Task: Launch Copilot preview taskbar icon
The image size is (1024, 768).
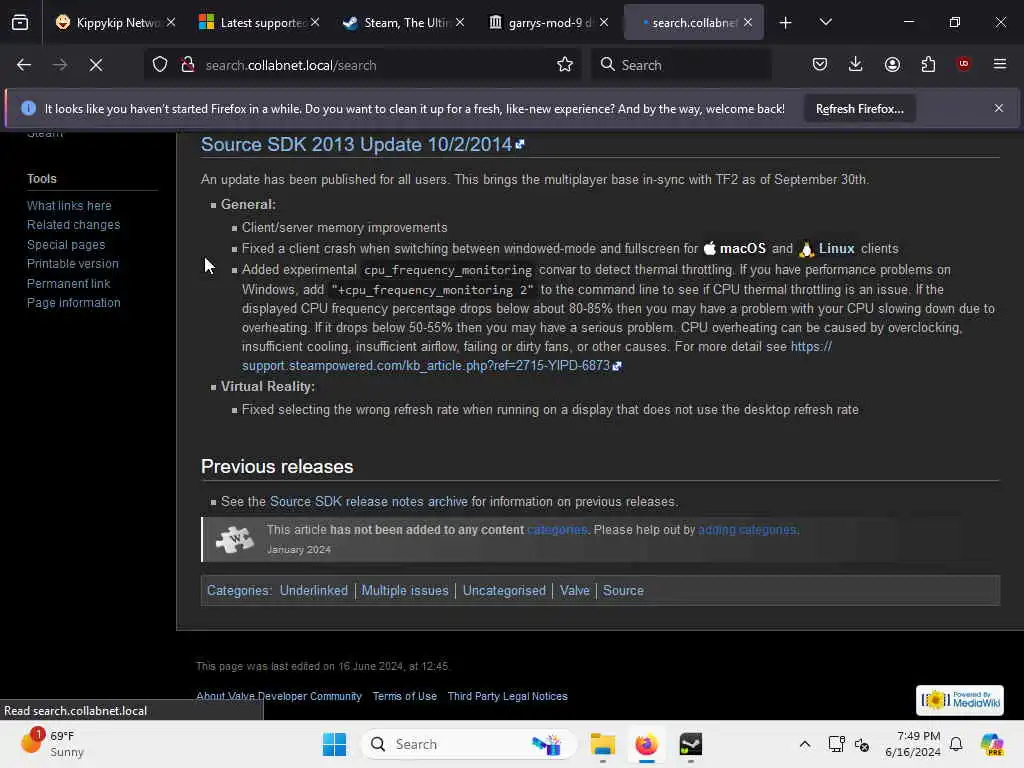Action: coord(992,744)
